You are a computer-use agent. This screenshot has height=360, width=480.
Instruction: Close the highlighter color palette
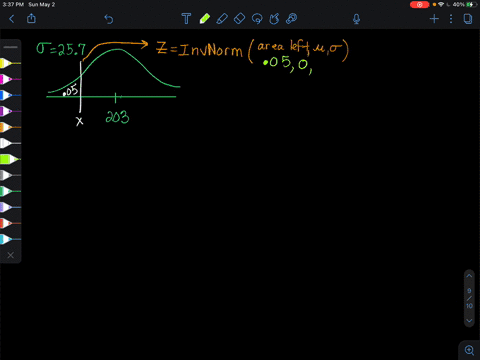click(11, 255)
